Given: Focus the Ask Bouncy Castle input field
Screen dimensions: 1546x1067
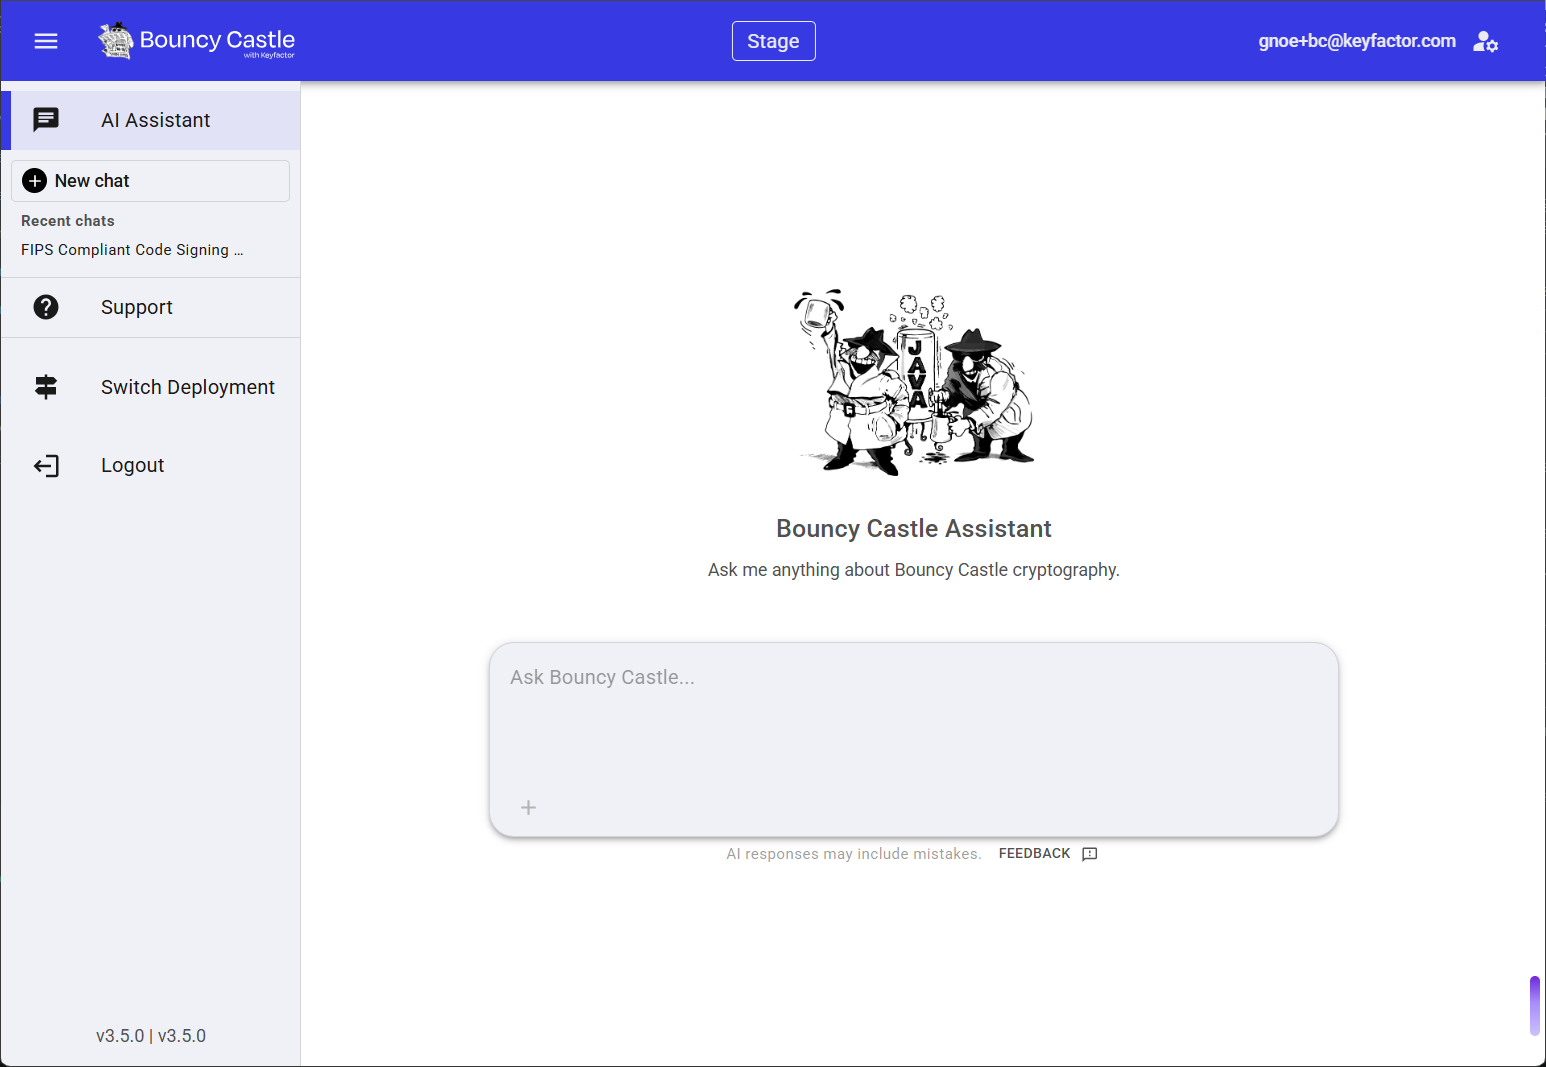Looking at the screenshot, I should click(x=914, y=740).
